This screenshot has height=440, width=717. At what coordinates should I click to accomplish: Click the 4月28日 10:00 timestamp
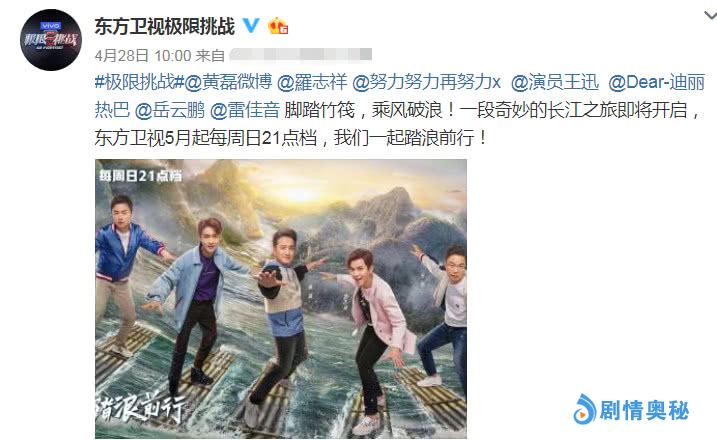[x=143, y=55]
